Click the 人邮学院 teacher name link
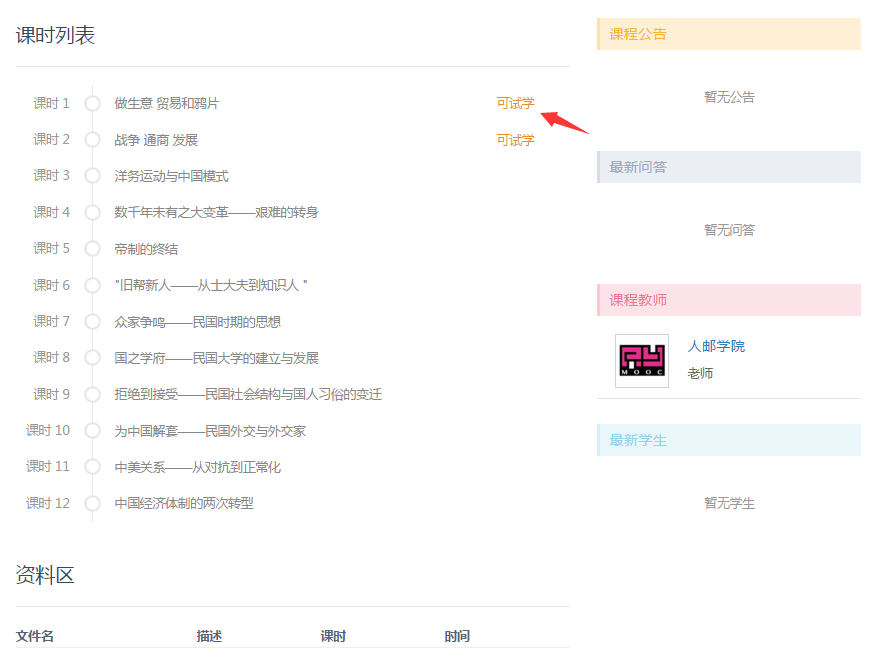869x662 pixels. [x=716, y=346]
